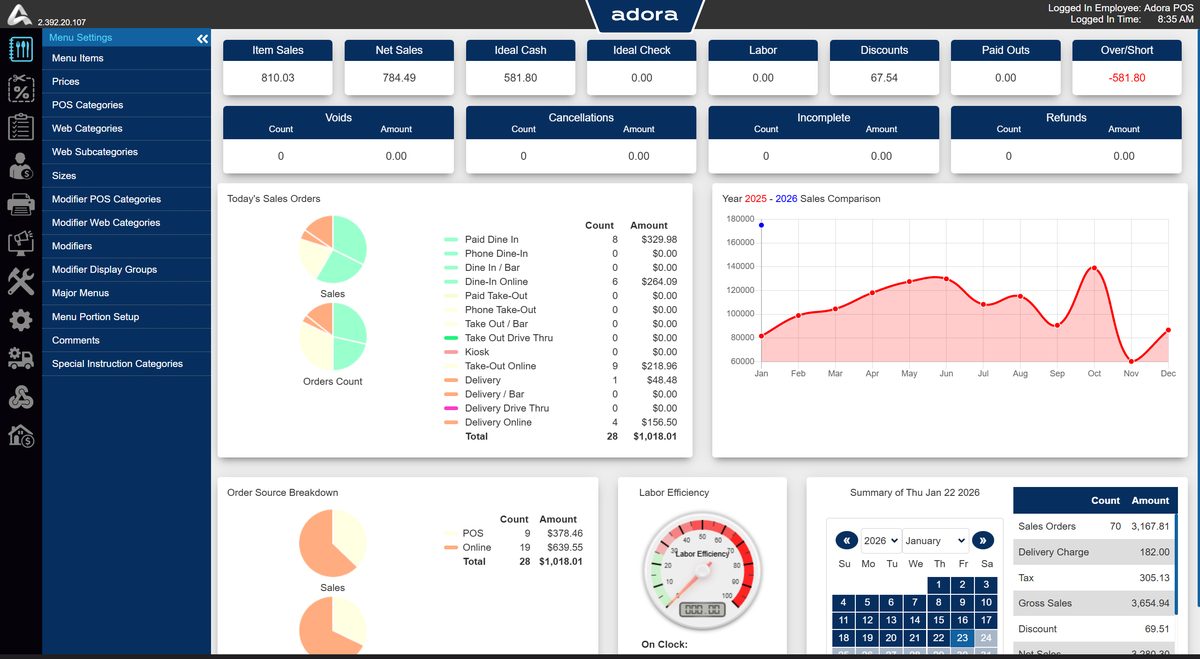Open the house with dollar sign icon
The height and width of the screenshot is (659, 1200).
(21, 435)
